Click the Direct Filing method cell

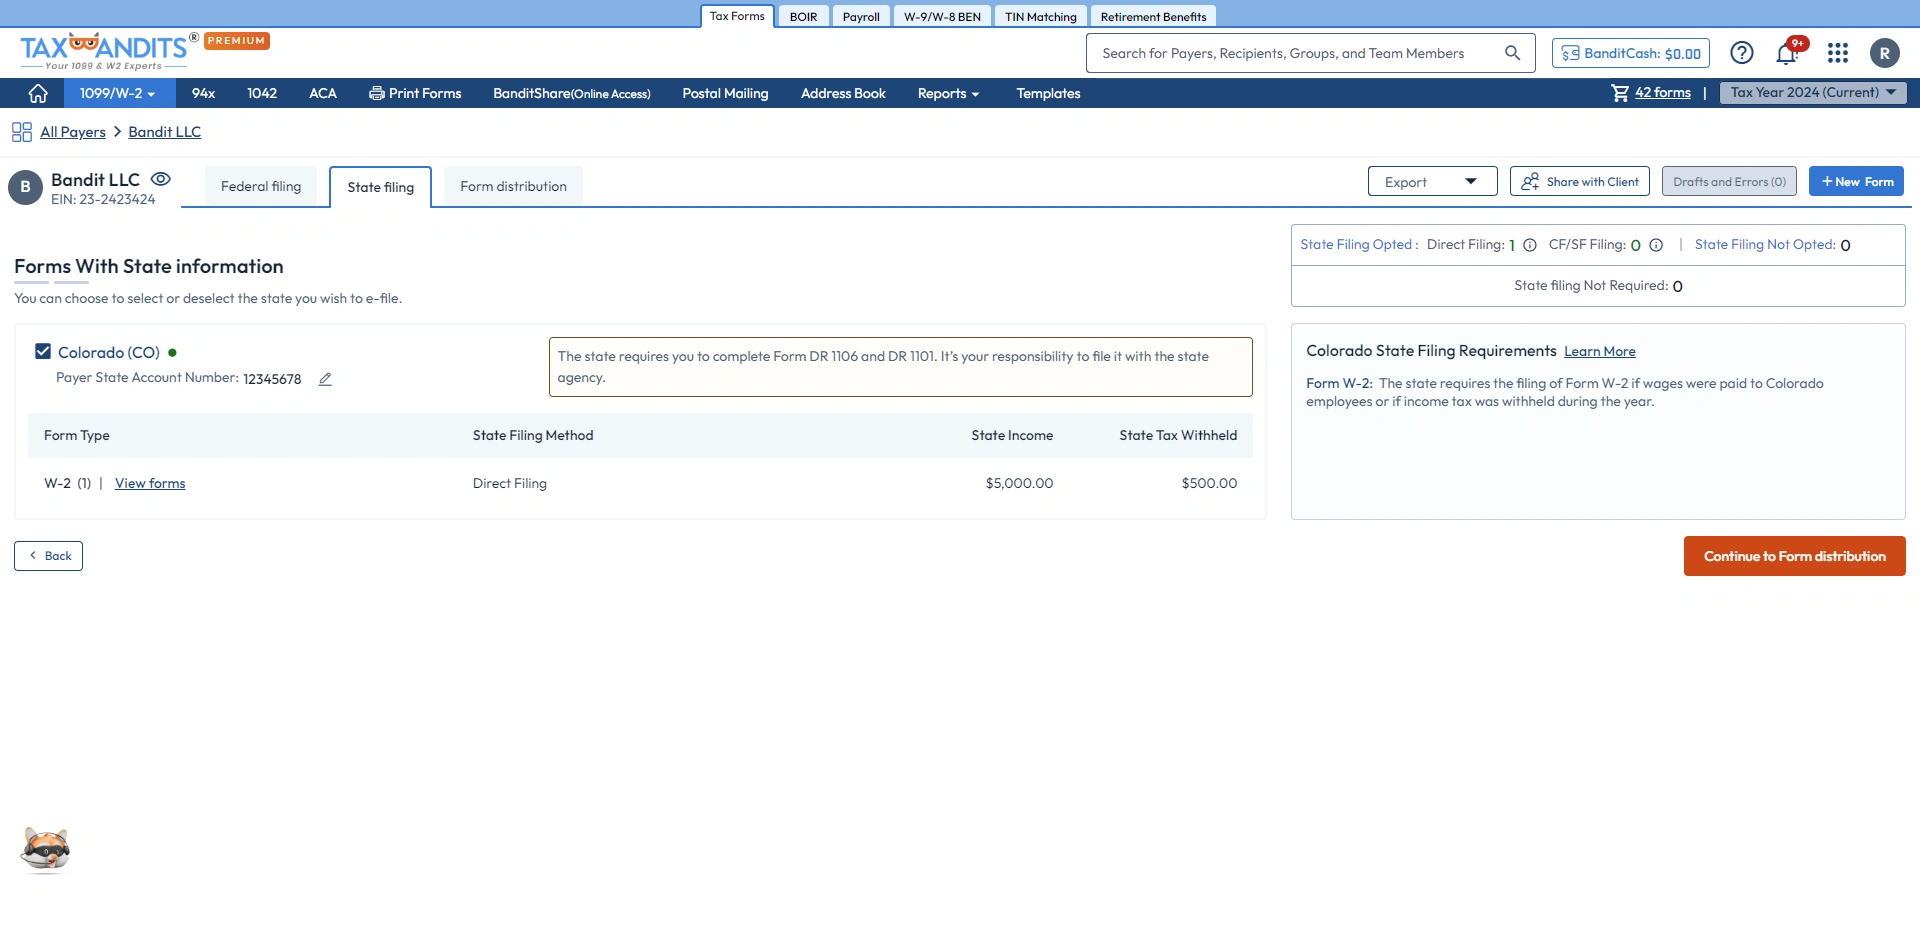(x=510, y=483)
